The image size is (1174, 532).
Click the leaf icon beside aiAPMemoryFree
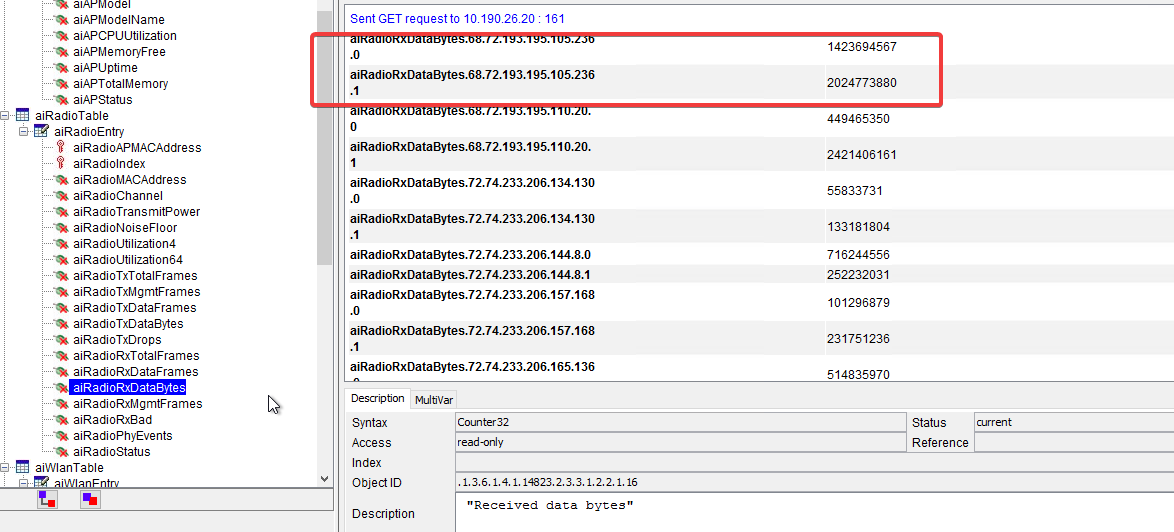pyautogui.click(x=63, y=52)
